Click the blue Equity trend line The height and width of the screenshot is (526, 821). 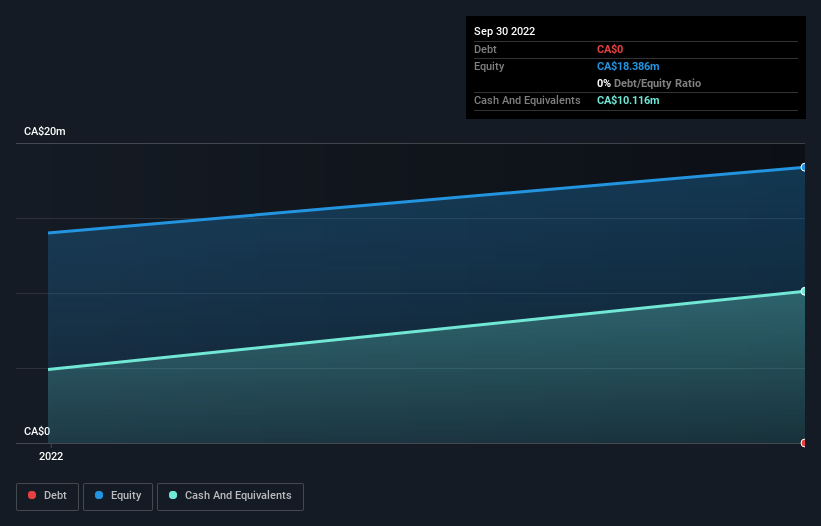coord(426,200)
